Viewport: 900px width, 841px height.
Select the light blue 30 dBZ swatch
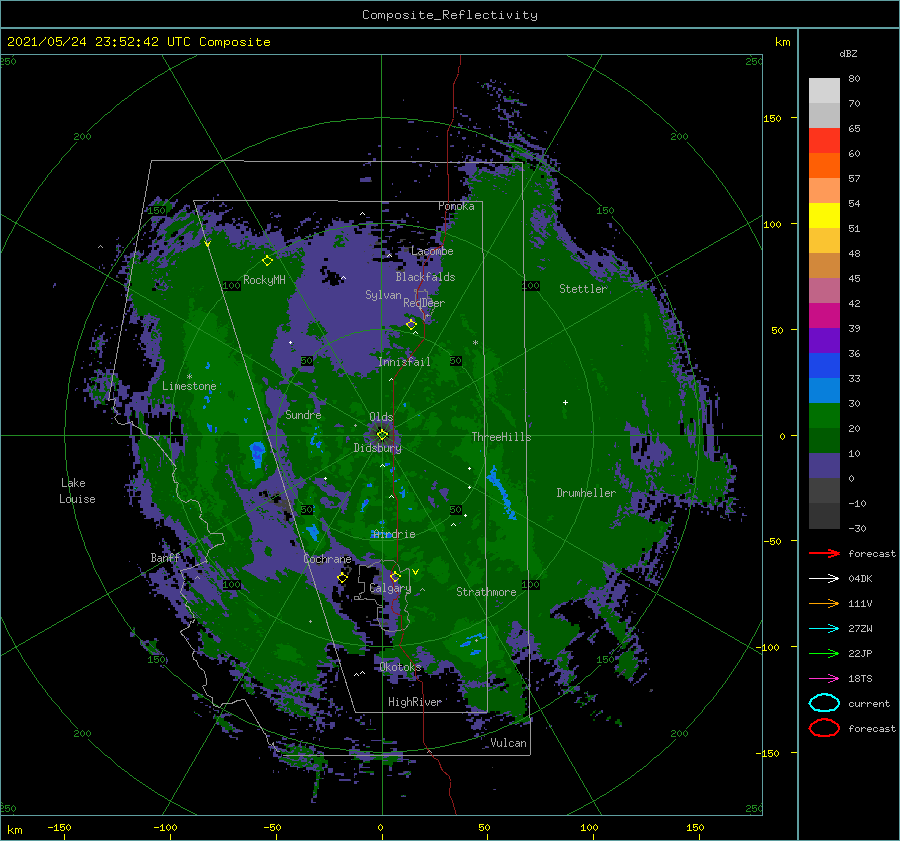coord(824,390)
